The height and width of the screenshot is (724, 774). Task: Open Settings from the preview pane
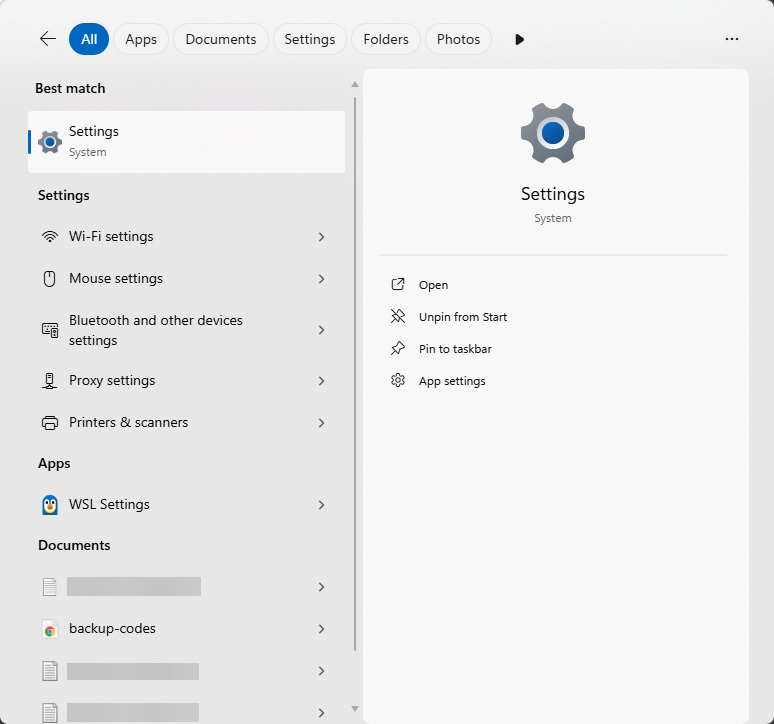tap(433, 285)
